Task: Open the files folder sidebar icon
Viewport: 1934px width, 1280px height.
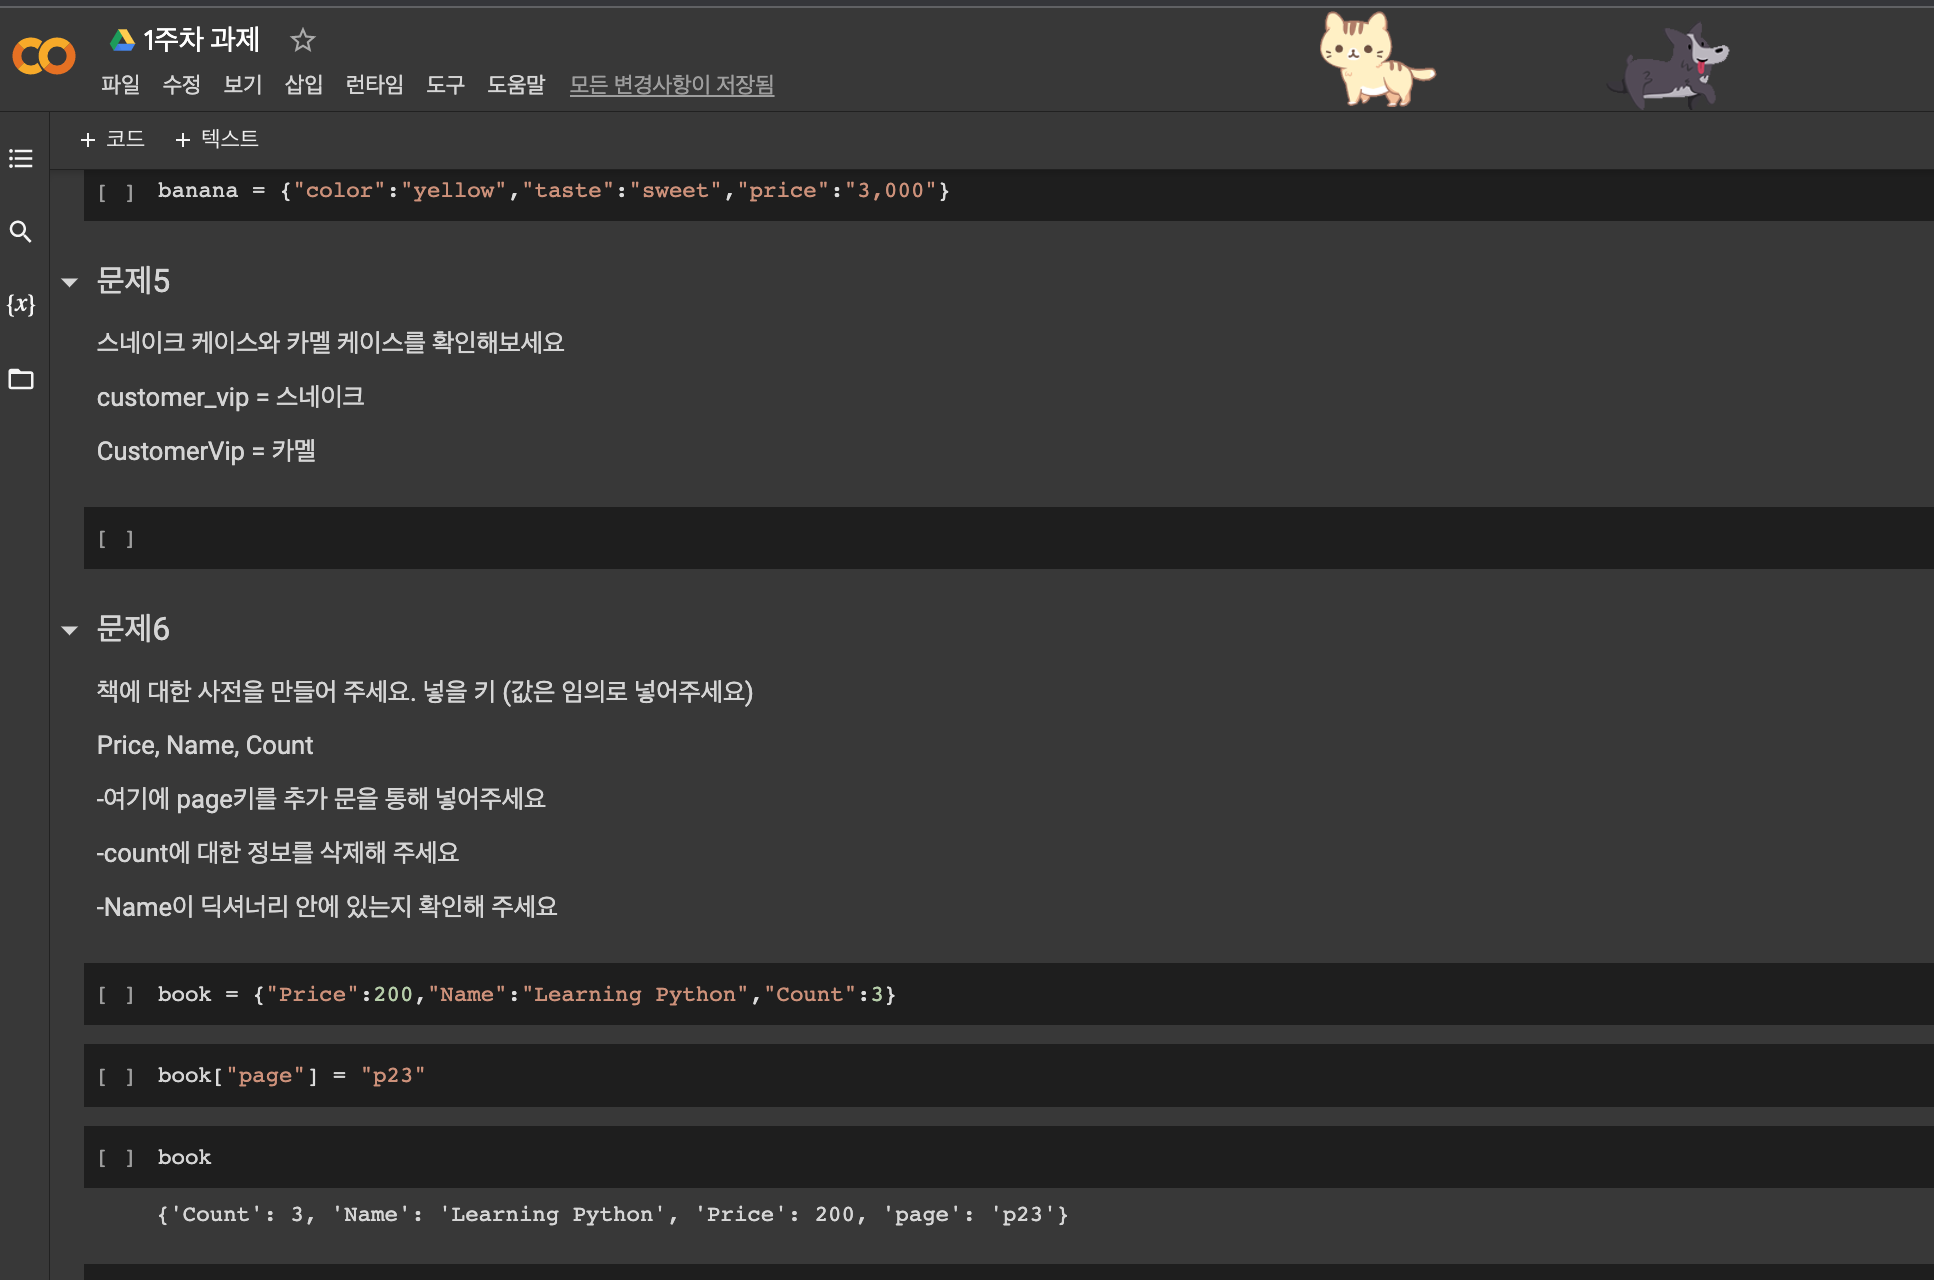Action: [x=21, y=379]
